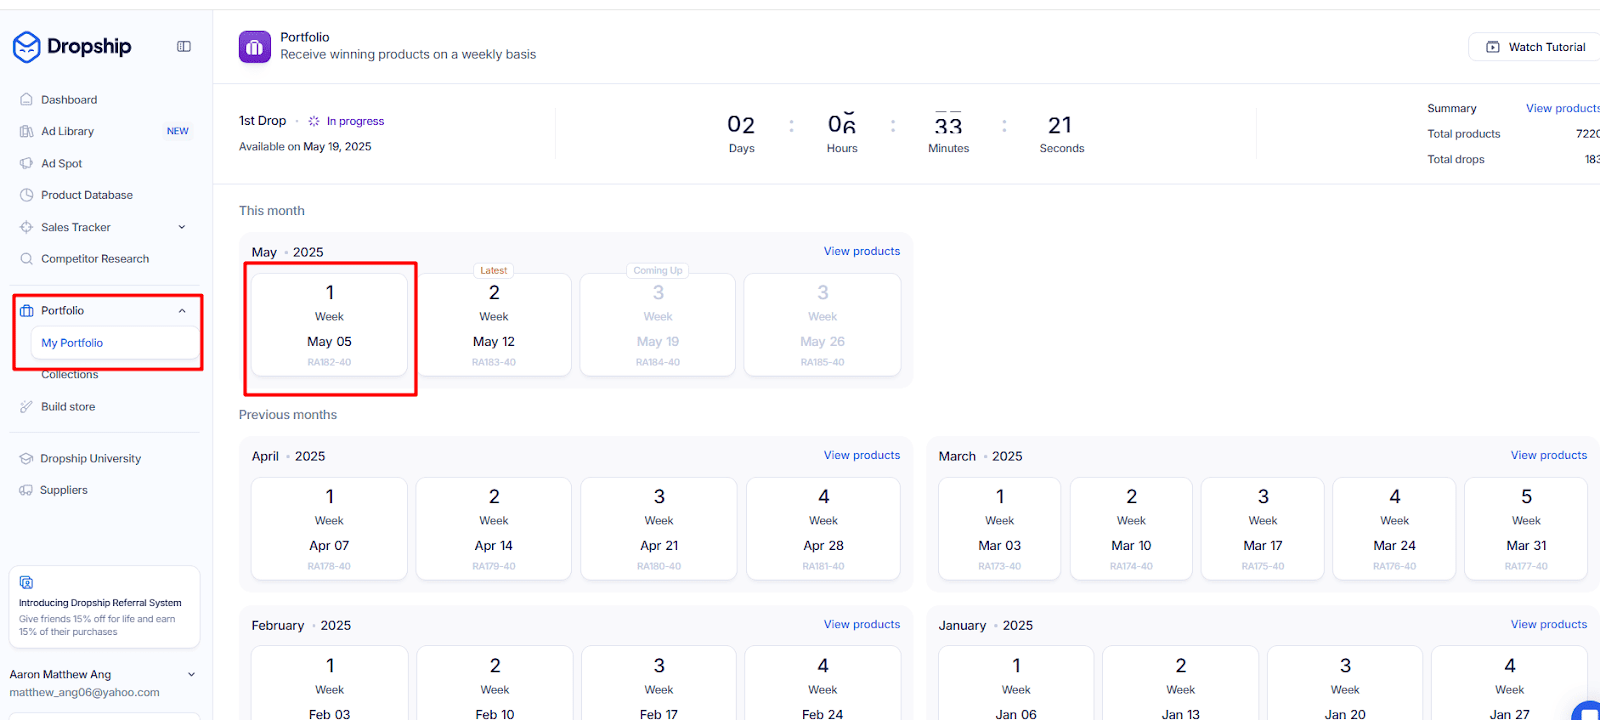Expand the Sales Tracker submenu chevron
Image resolution: width=1600 pixels, height=720 pixels.
pyautogui.click(x=182, y=227)
